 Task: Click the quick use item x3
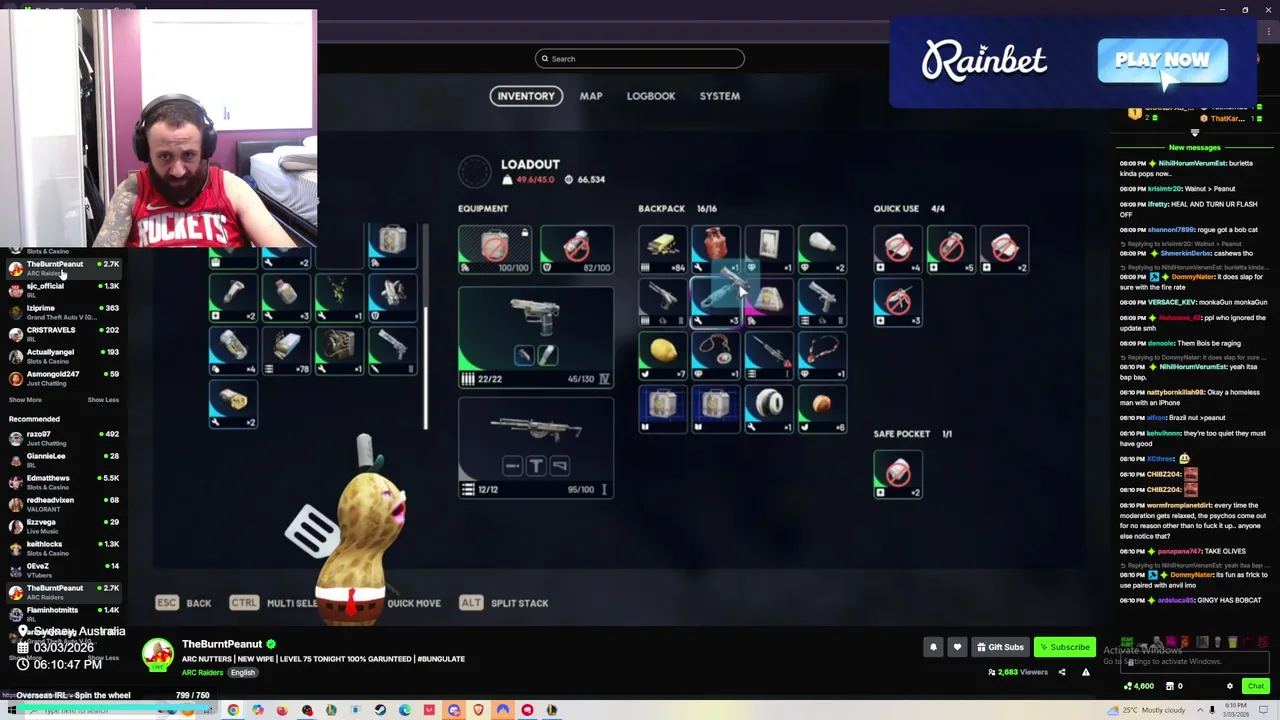(x=898, y=302)
